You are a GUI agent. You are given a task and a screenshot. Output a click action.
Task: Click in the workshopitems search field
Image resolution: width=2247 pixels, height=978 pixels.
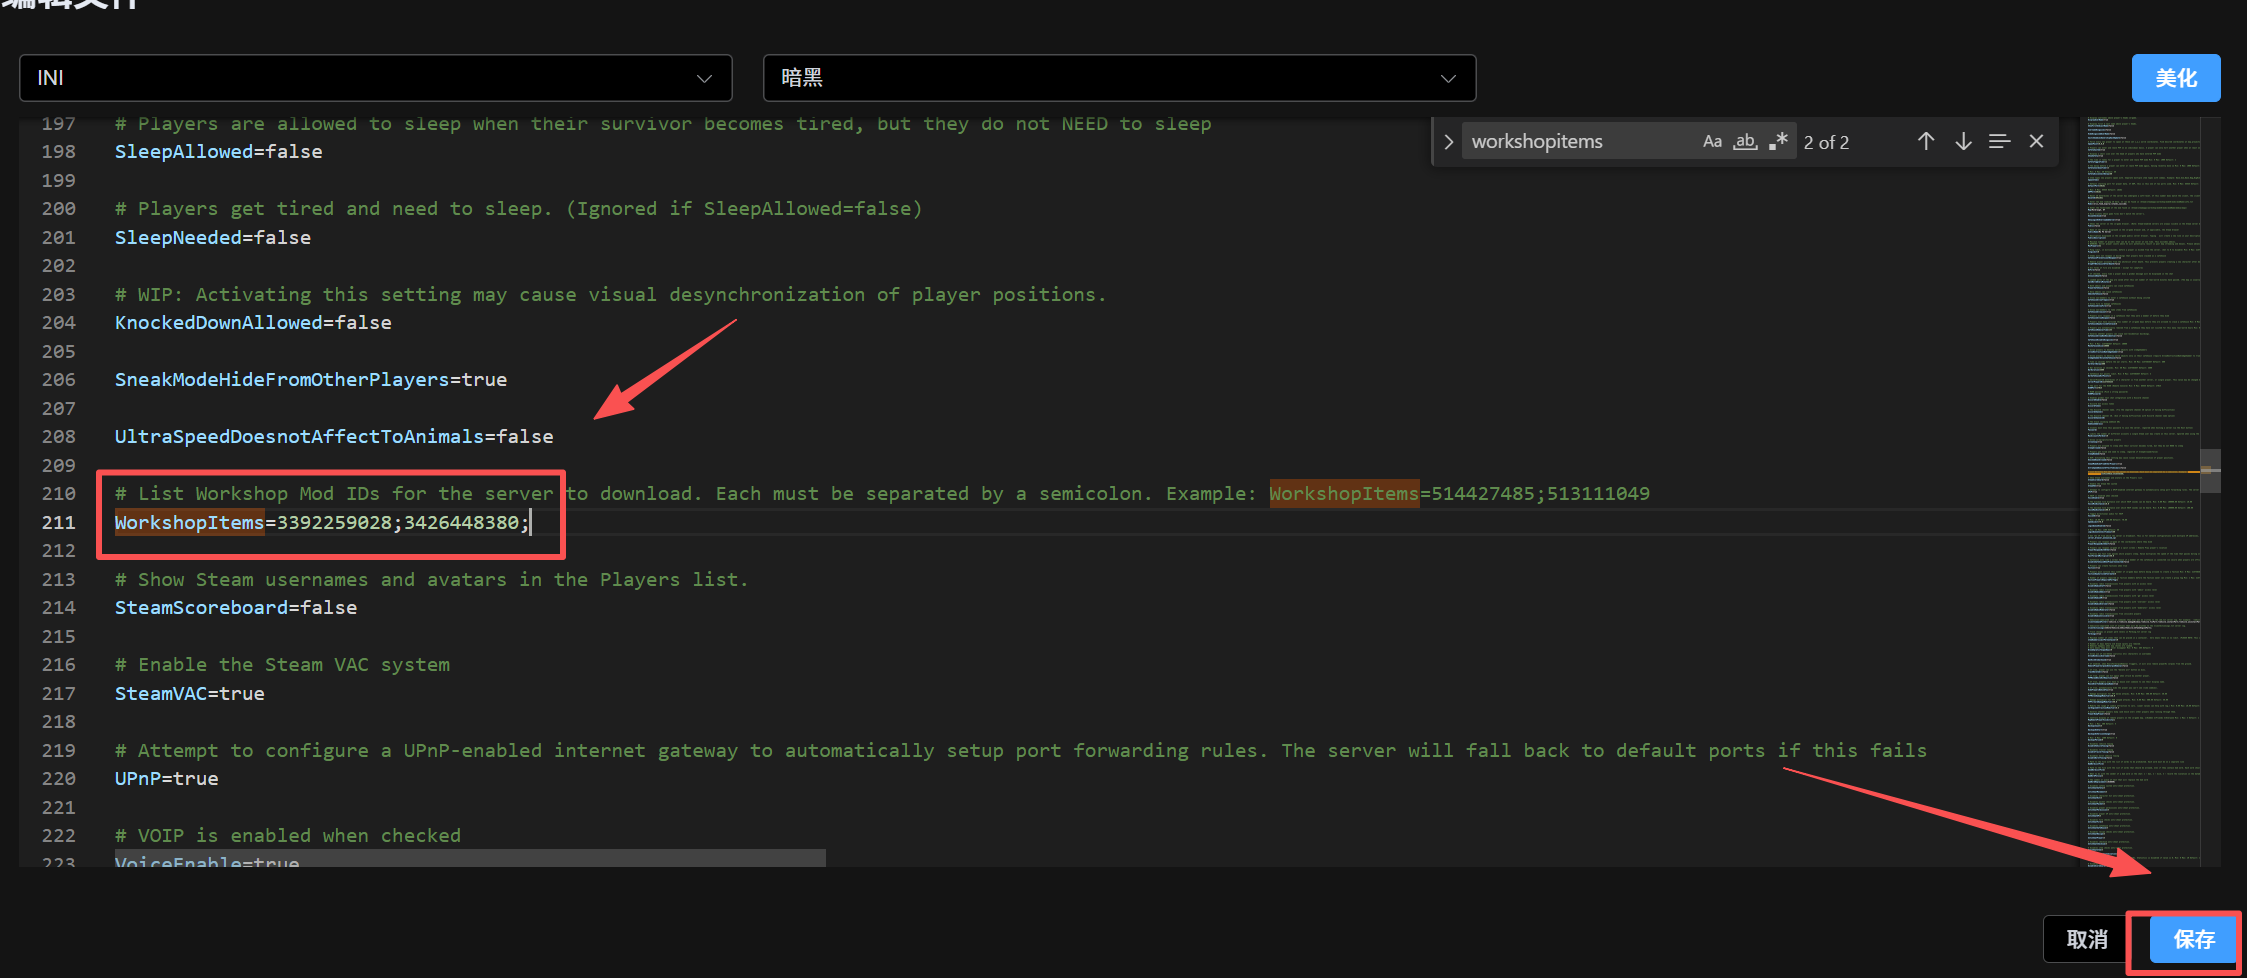tap(1578, 142)
